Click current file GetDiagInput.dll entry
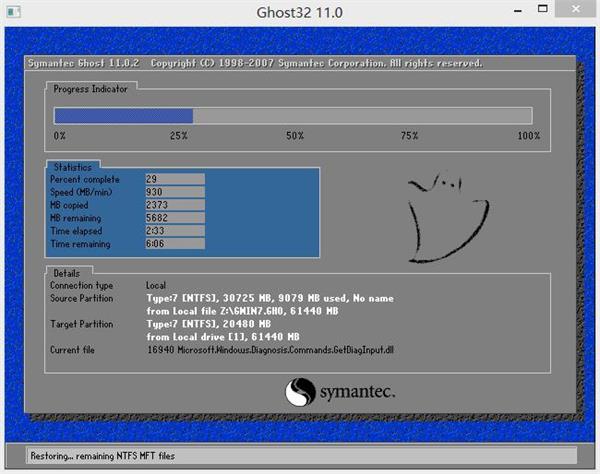The width and height of the screenshot is (600, 474). (x=271, y=350)
